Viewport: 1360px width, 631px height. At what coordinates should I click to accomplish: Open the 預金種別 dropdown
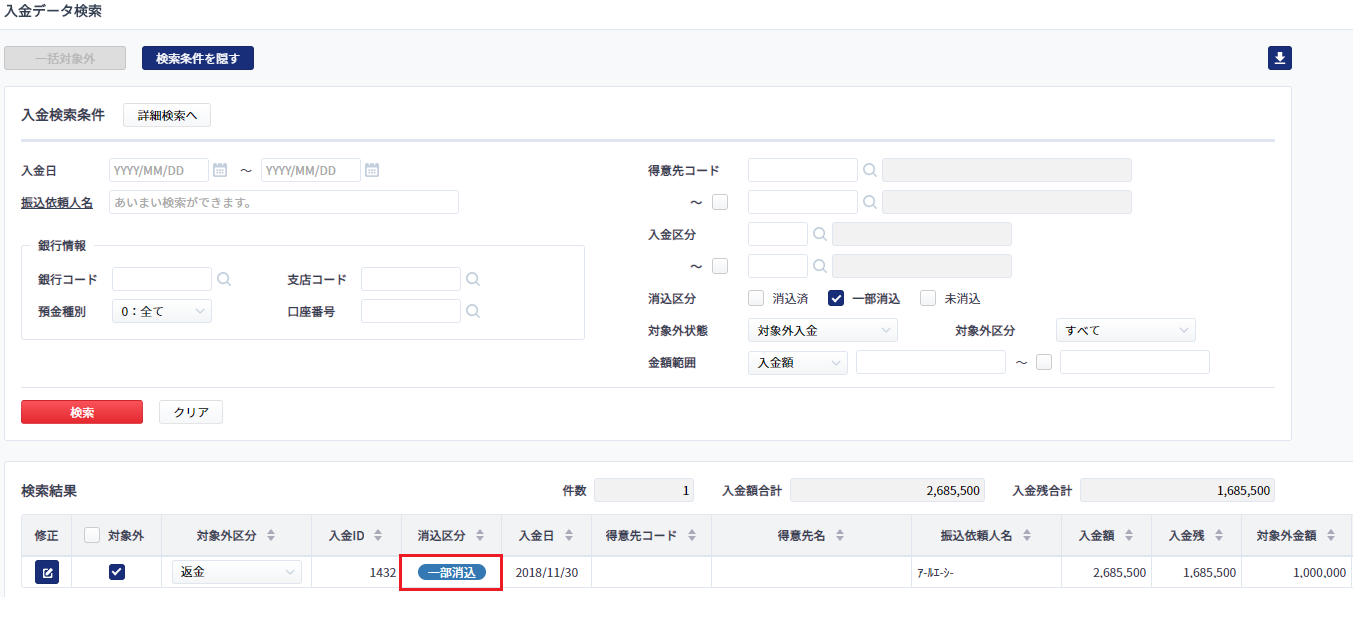162,311
